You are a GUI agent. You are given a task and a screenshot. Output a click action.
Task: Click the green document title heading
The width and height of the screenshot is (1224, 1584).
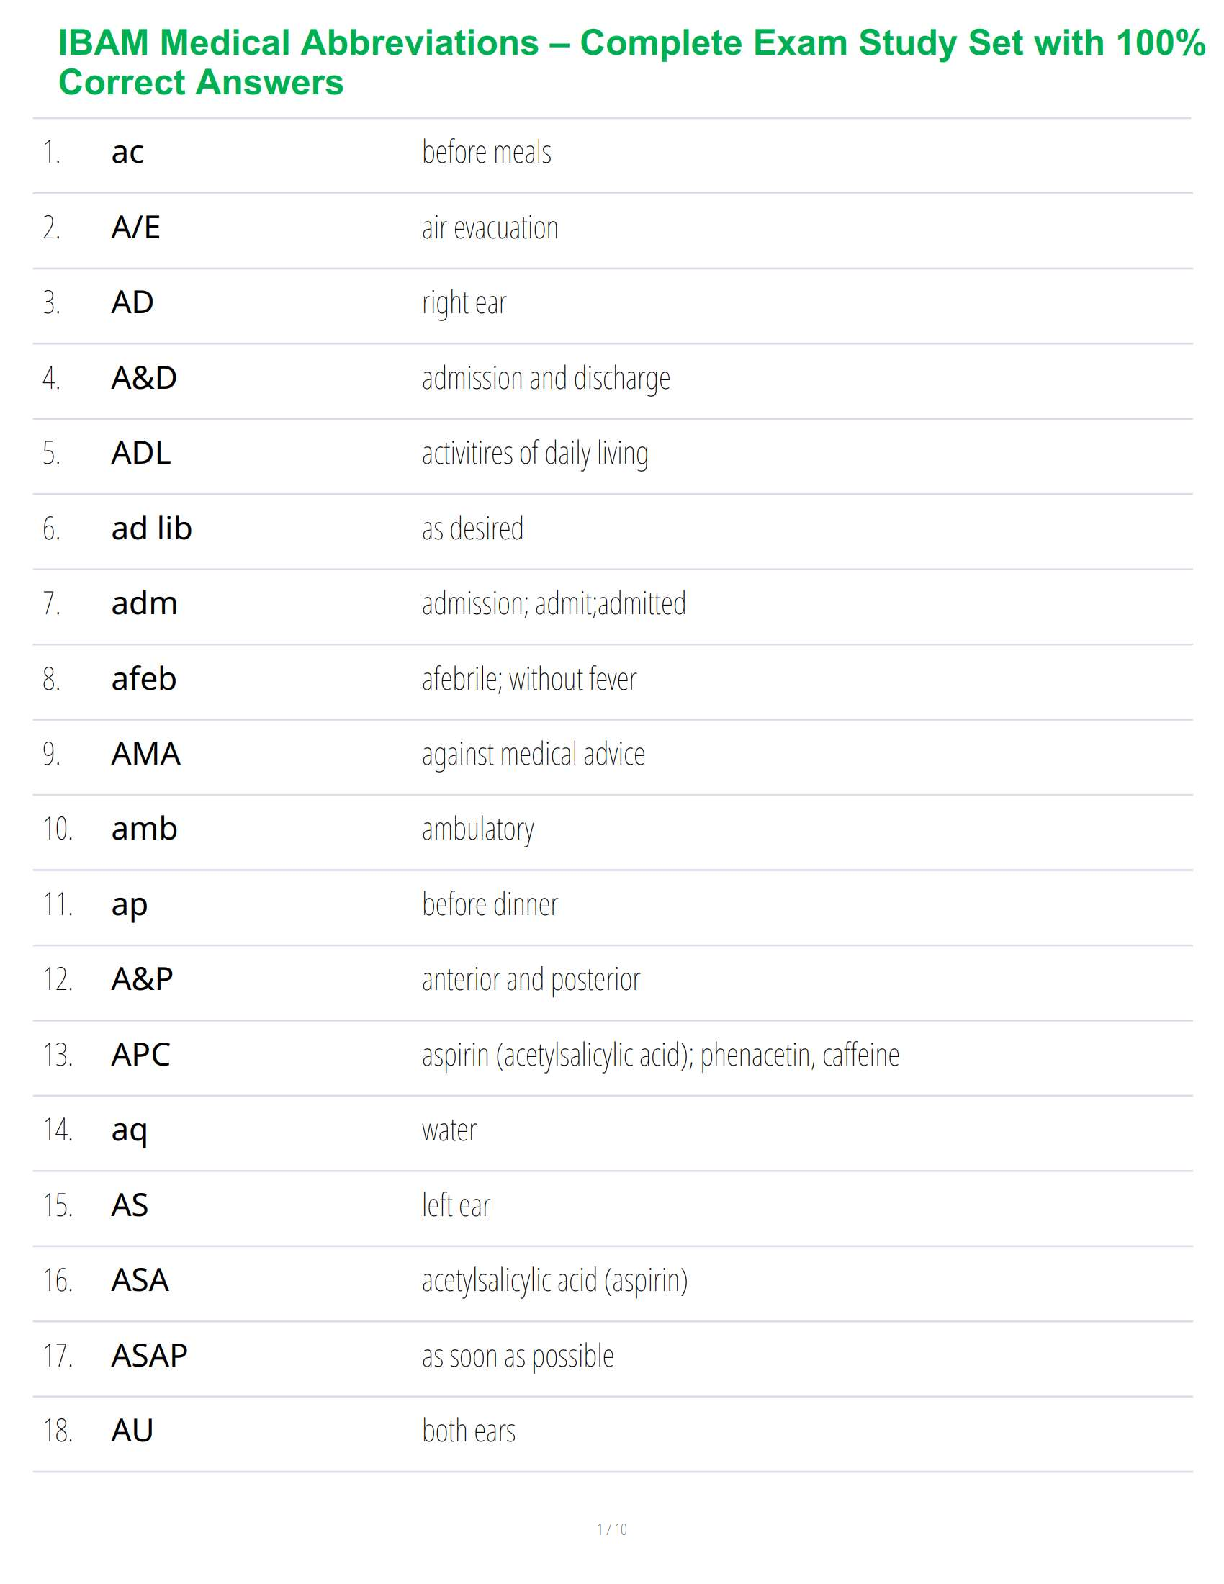click(630, 62)
